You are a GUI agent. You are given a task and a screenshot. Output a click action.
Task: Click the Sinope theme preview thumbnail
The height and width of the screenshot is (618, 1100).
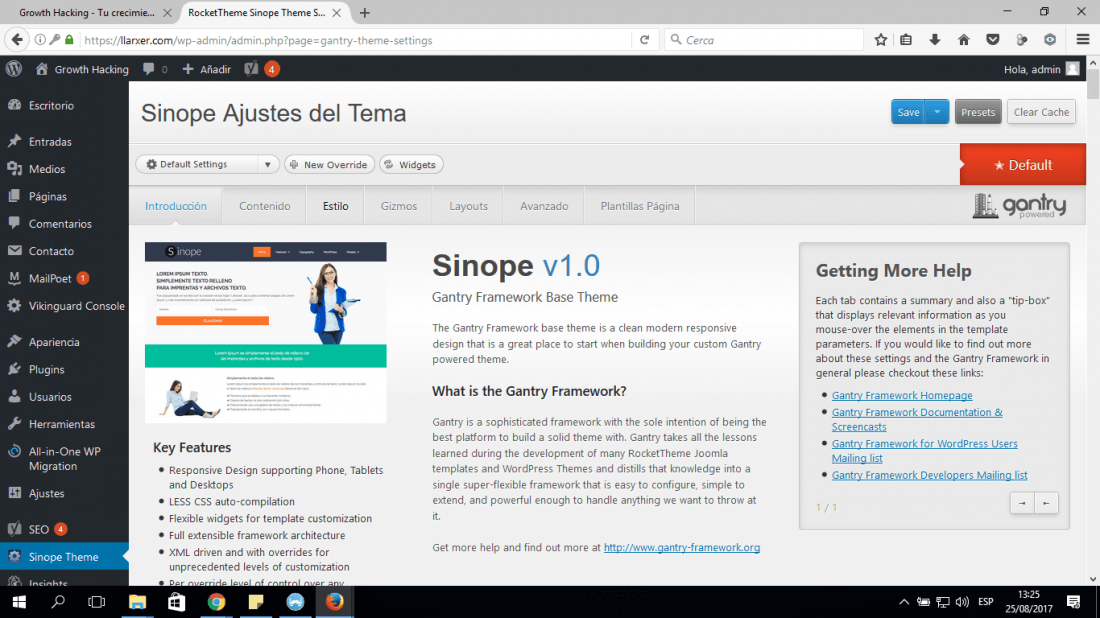coord(265,332)
